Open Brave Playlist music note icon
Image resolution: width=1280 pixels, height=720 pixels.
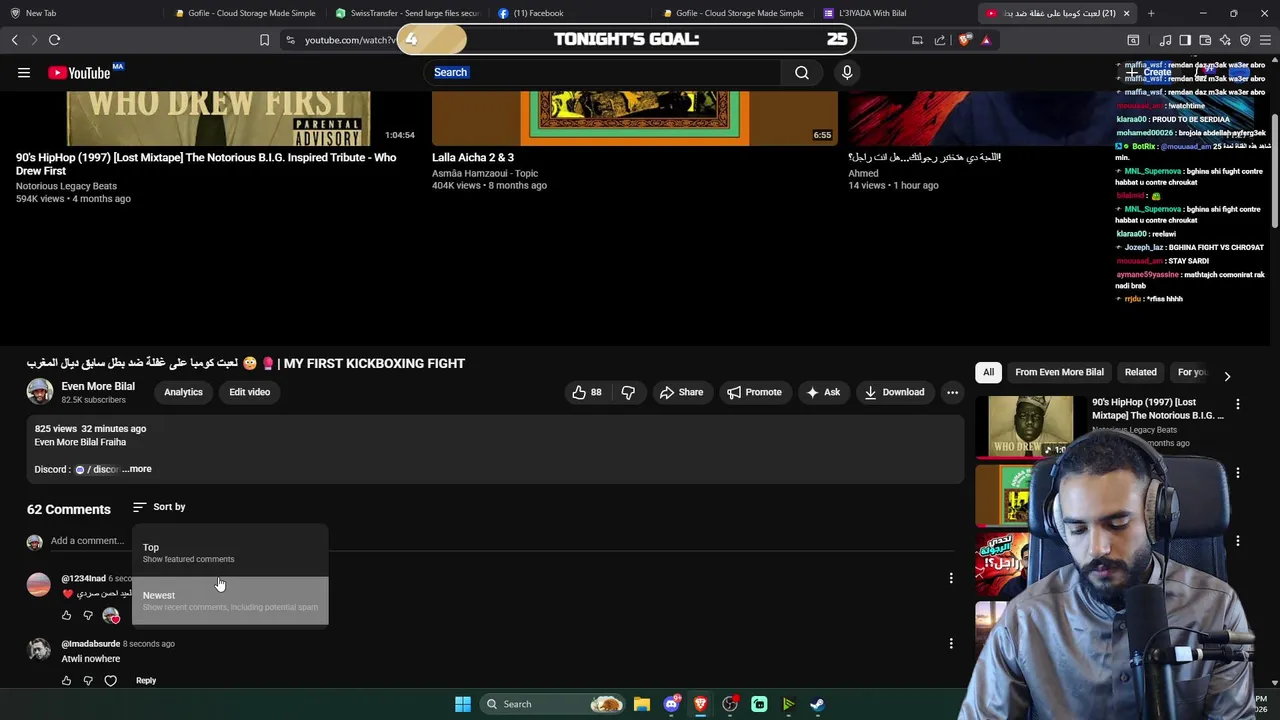[1165, 40]
